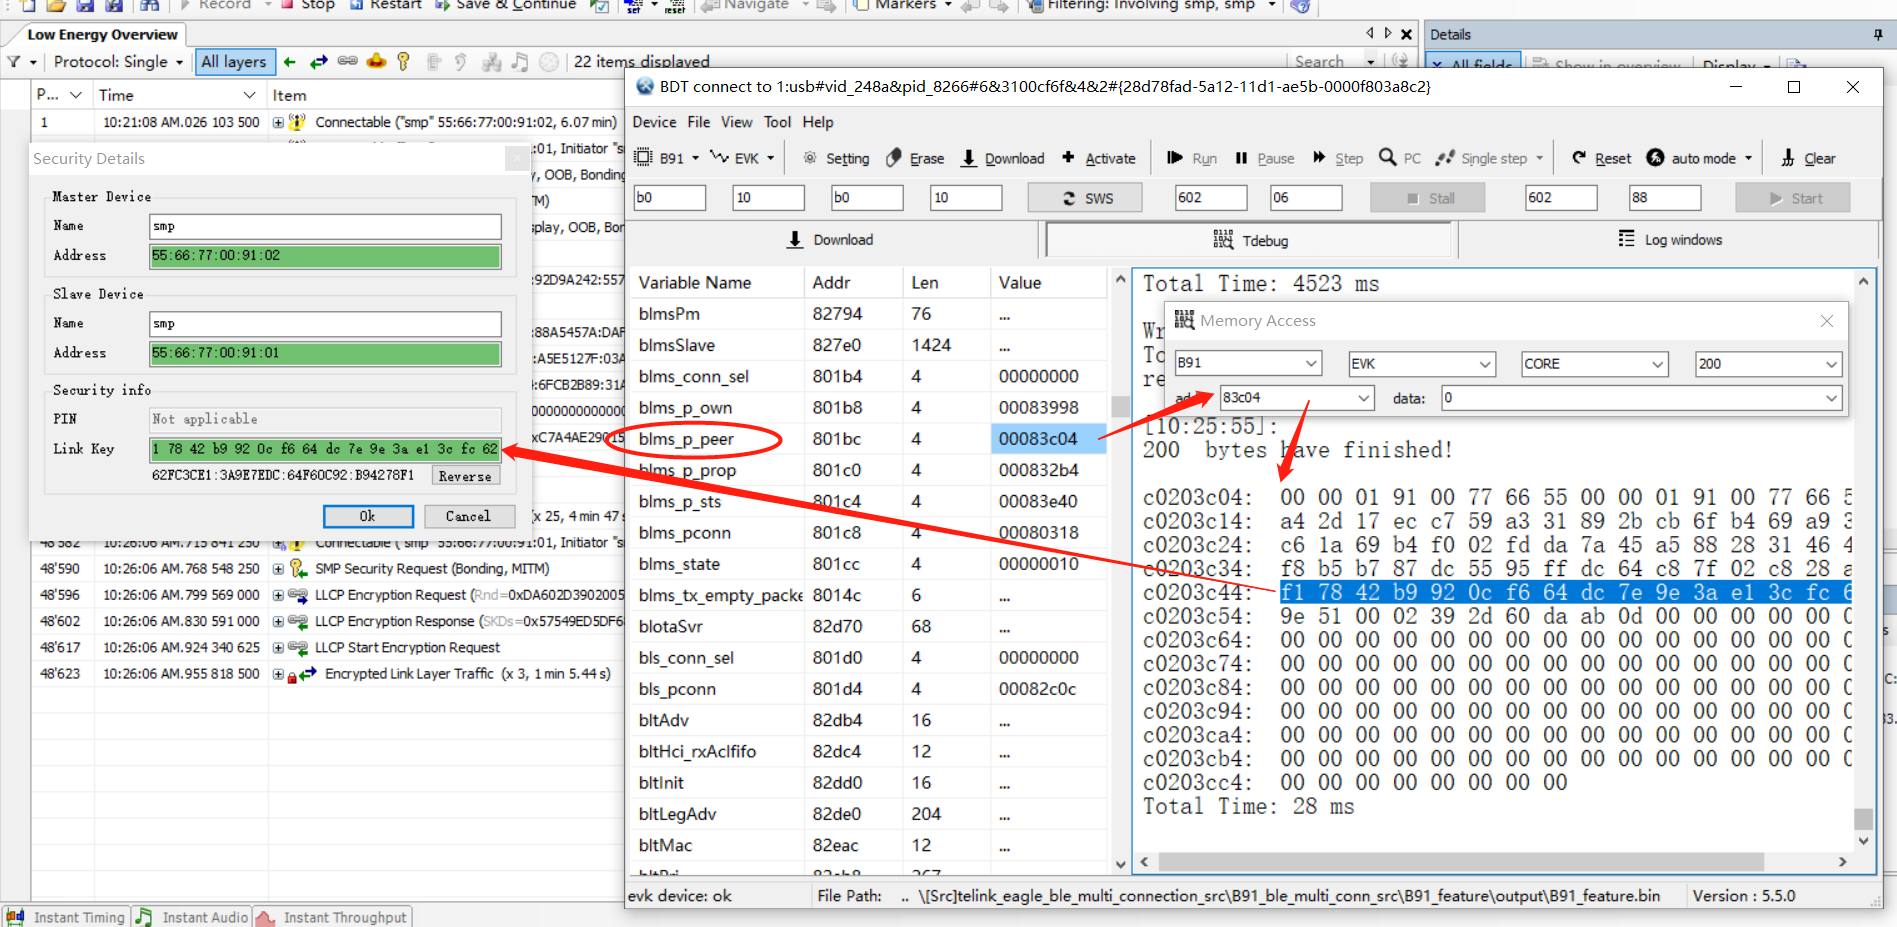Click the horizontal scrollbar under memory dump

point(1460,862)
